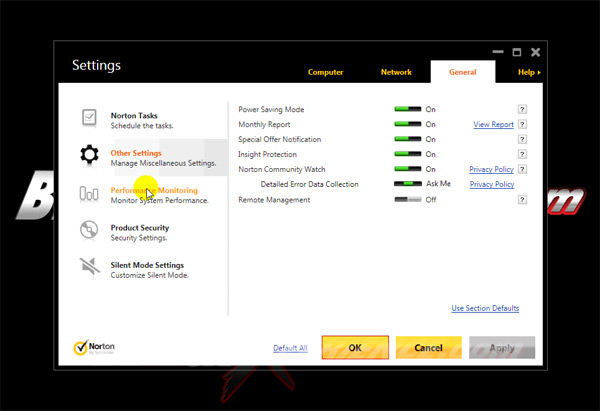Maximize the Settings window
Viewport: 600px width, 411px height.
[x=517, y=52]
